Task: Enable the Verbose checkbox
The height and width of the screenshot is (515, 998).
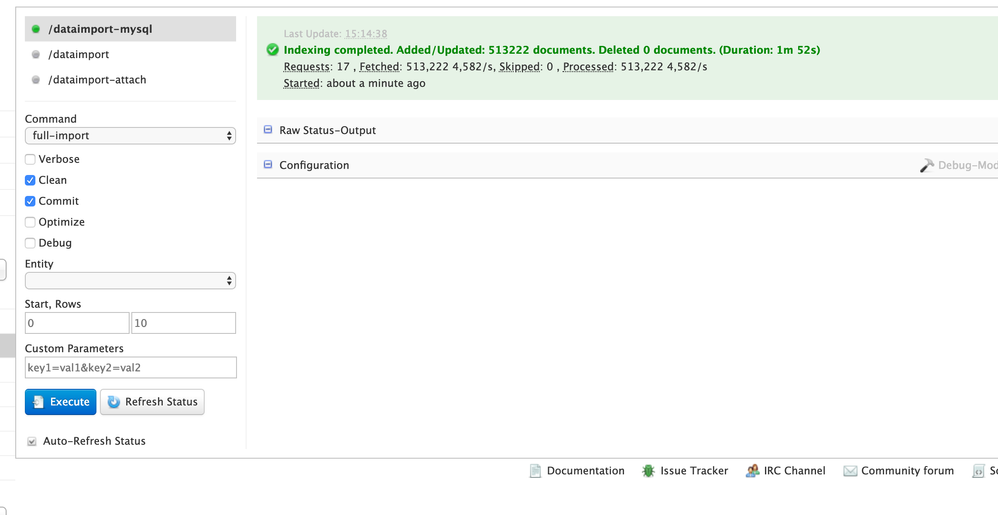Action: (30, 159)
